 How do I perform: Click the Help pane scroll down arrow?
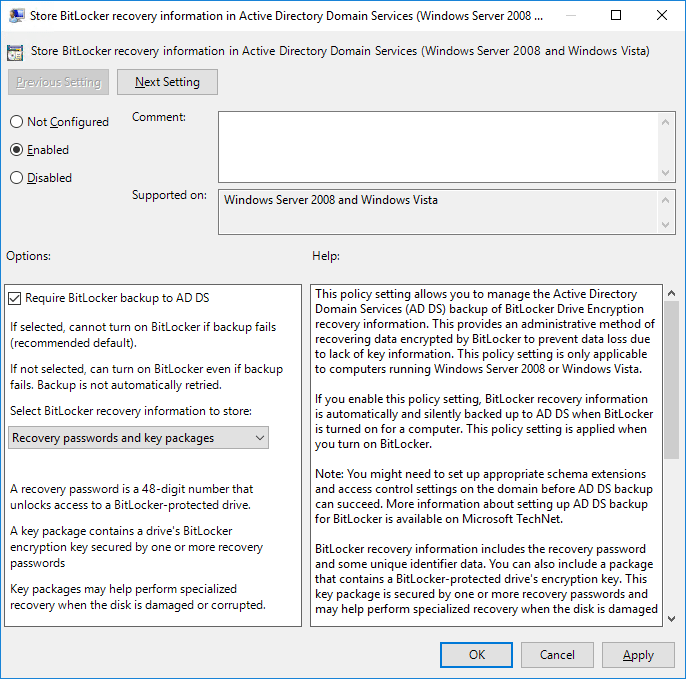coord(672,619)
